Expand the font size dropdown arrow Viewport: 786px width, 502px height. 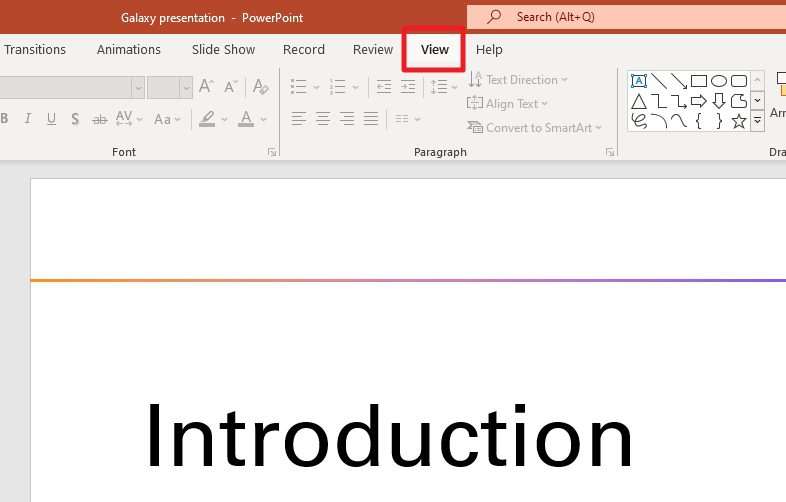186,88
